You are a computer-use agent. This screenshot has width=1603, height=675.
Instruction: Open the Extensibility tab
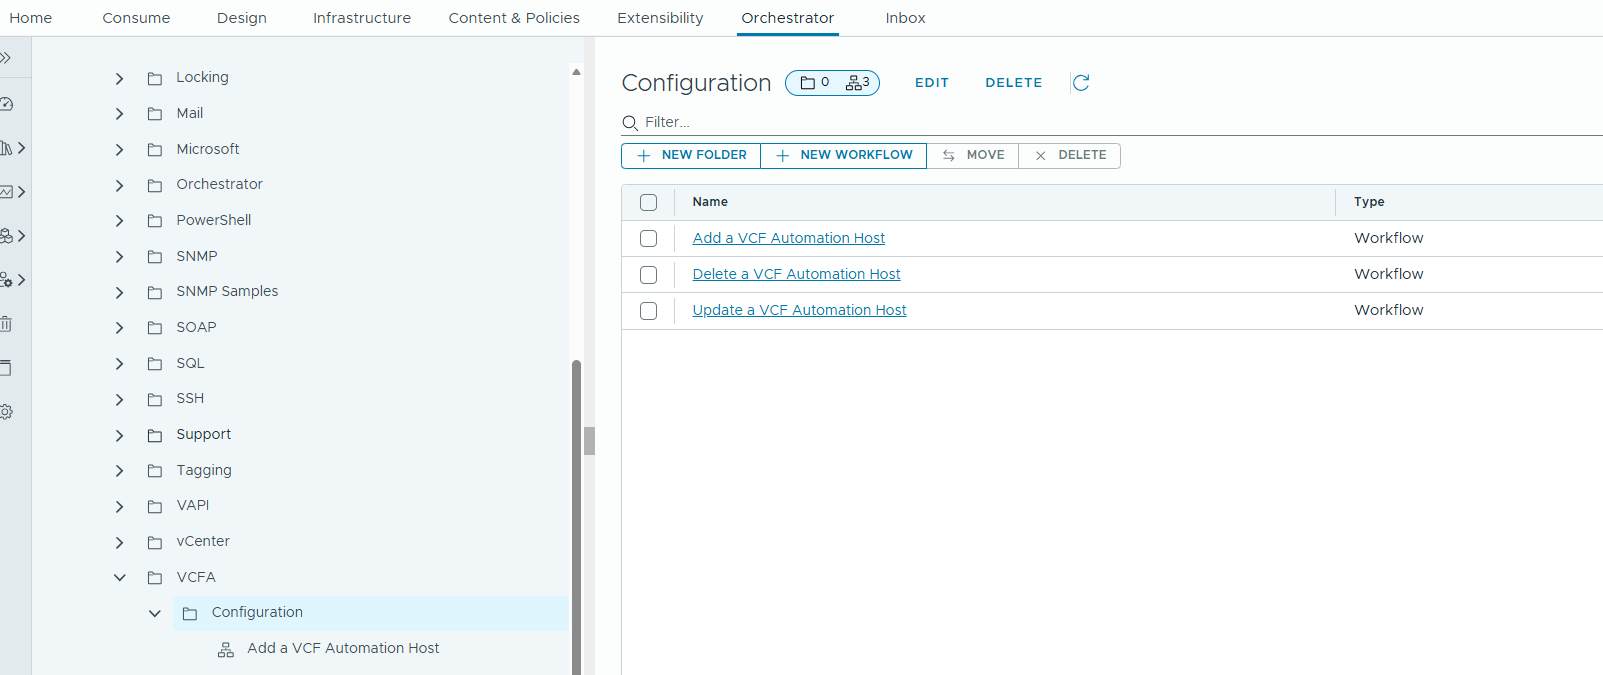pos(660,18)
